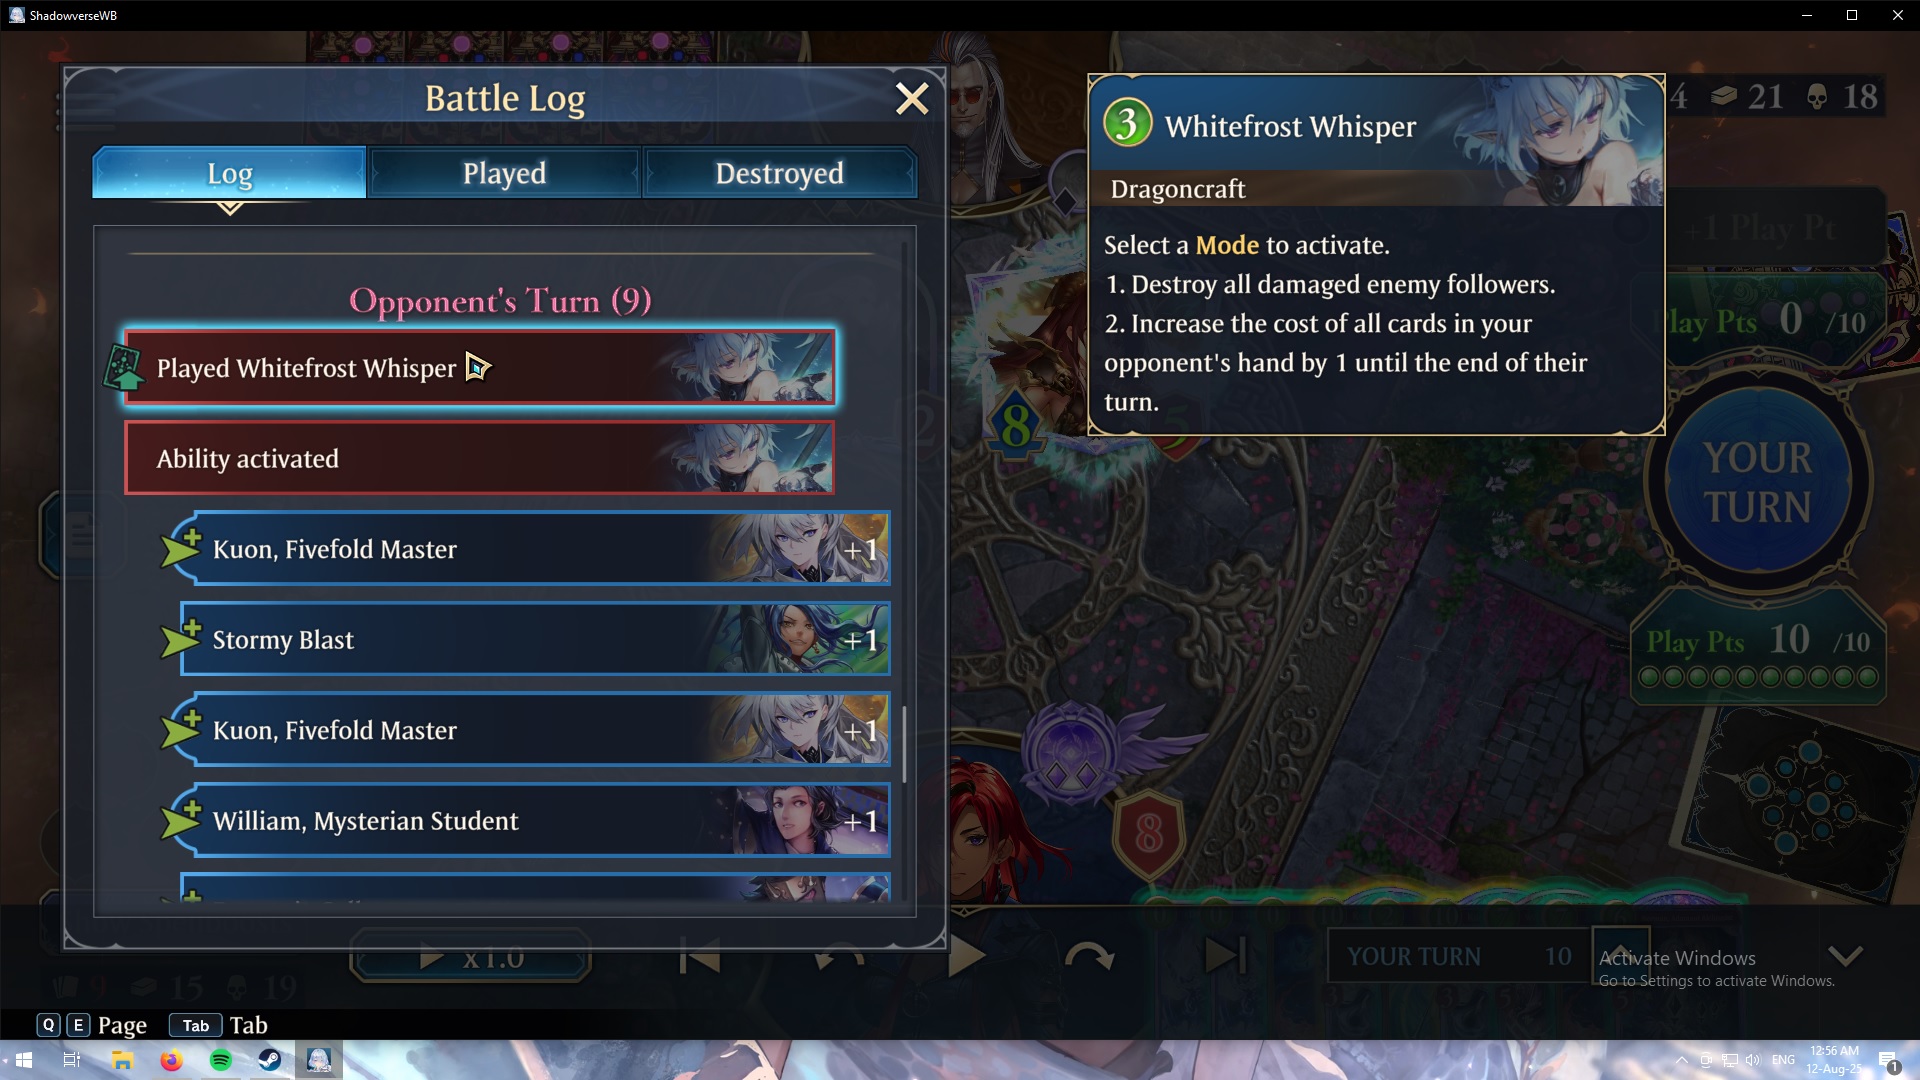This screenshot has height=1080, width=1920.
Task: Toggle the x1.0 playback speed button
Action: 470,958
